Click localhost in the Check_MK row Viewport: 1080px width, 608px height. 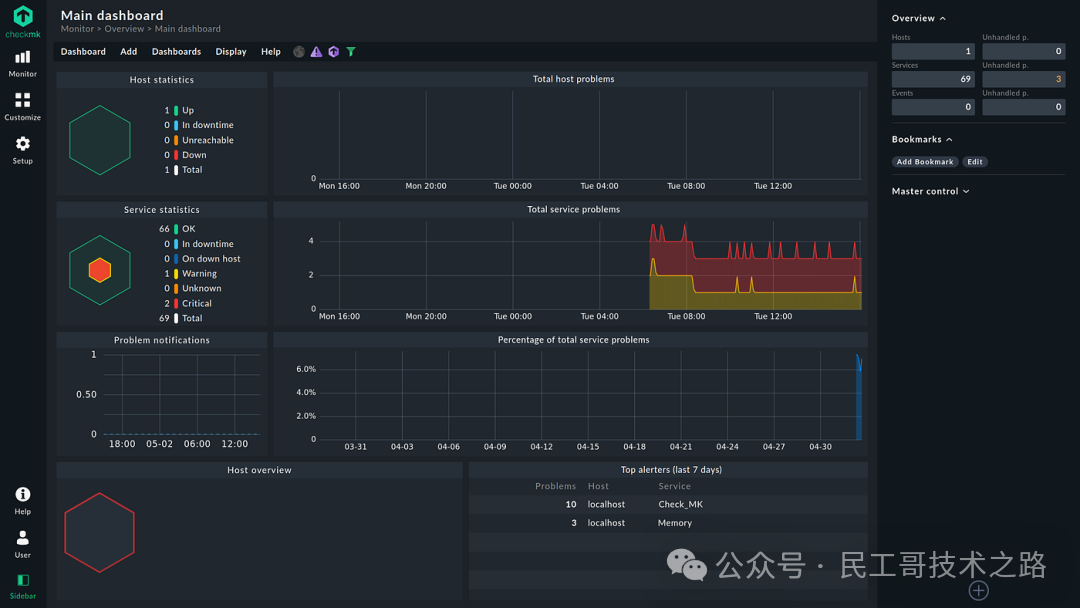click(606, 505)
